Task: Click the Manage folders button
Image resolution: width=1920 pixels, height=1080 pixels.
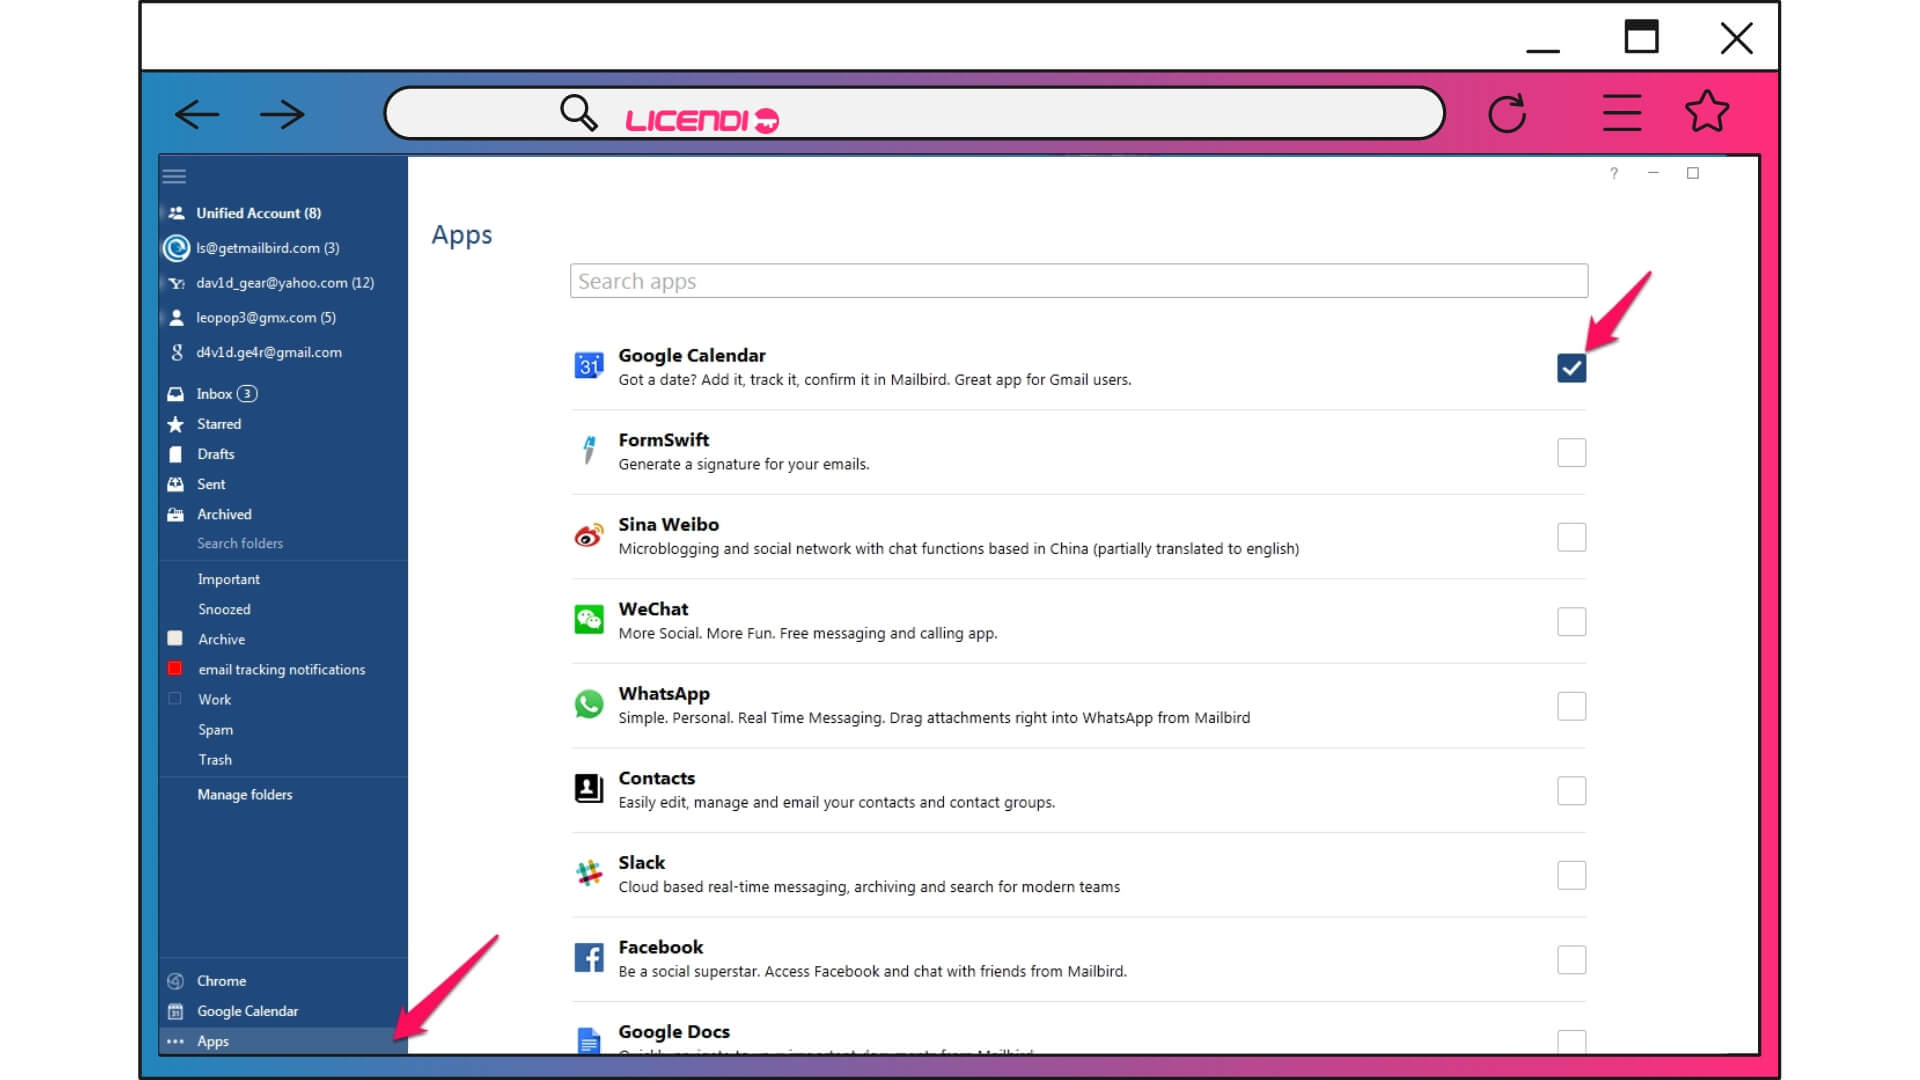Action: tap(244, 794)
